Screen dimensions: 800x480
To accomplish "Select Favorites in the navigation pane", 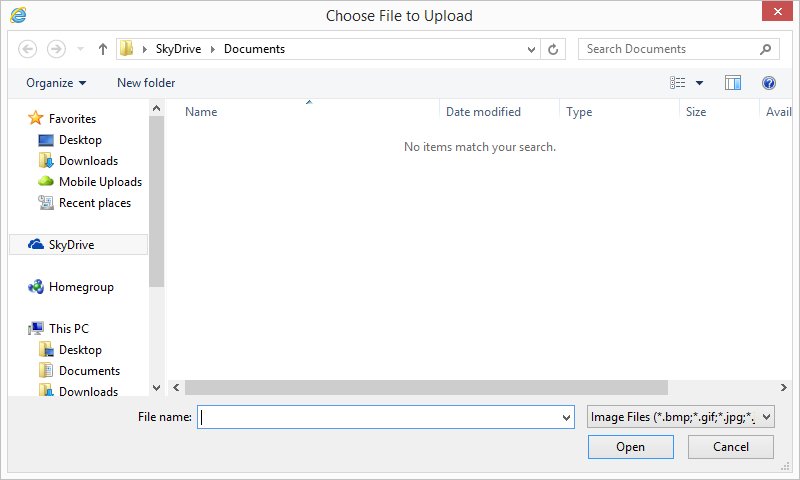I will tap(72, 118).
